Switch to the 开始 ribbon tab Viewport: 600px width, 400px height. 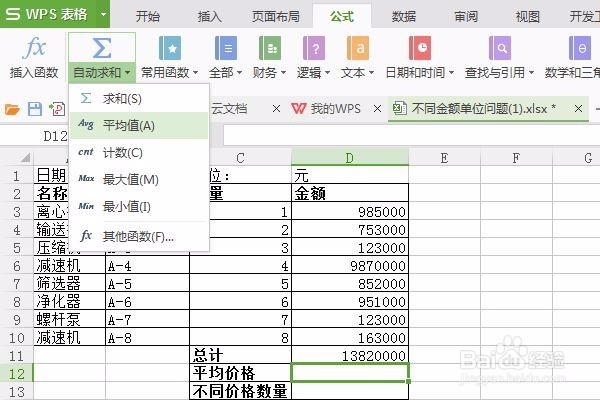click(x=148, y=16)
